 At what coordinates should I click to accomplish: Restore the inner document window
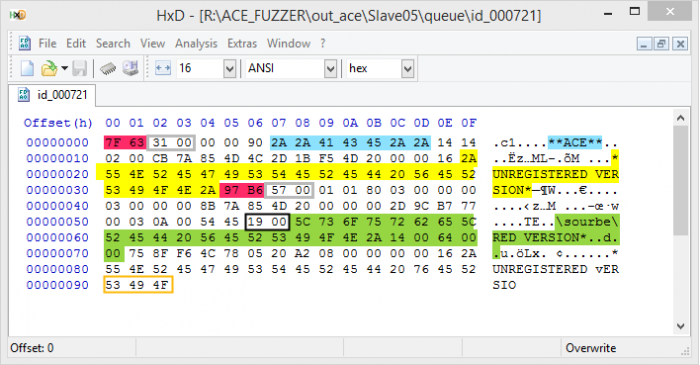(662, 44)
